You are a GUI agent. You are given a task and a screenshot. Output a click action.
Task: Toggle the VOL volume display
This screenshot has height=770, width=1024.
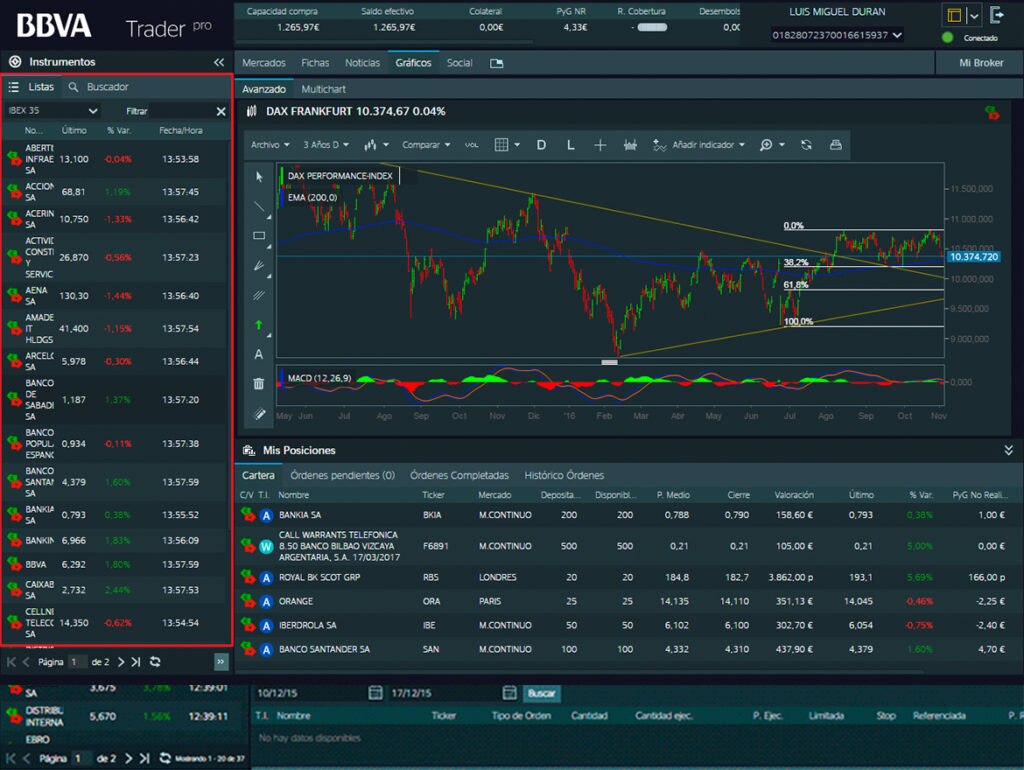point(472,145)
